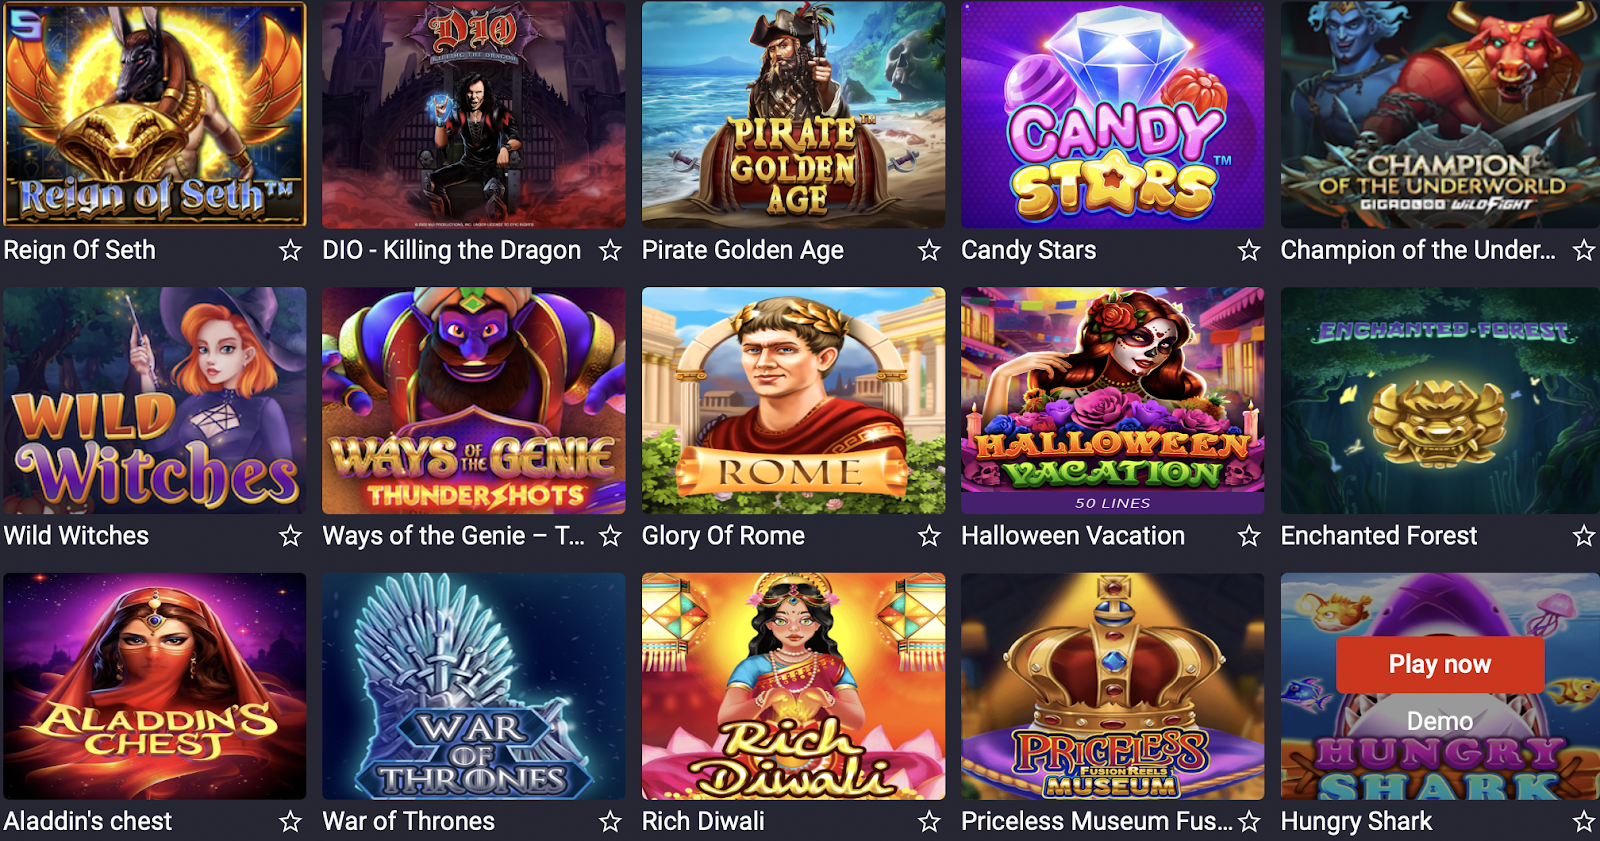This screenshot has height=841, width=1600.
Task: Star the Enchanted Forest game
Action: tap(1583, 536)
